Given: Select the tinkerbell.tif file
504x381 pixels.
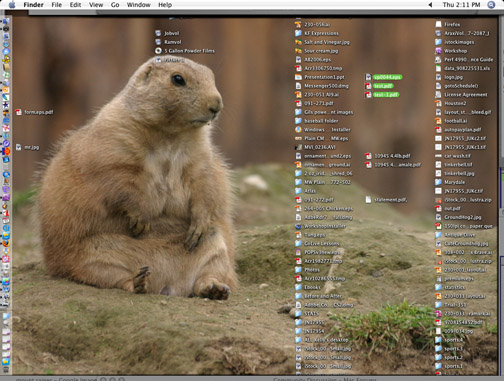Looking at the screenshot, I should coord(438,165).
